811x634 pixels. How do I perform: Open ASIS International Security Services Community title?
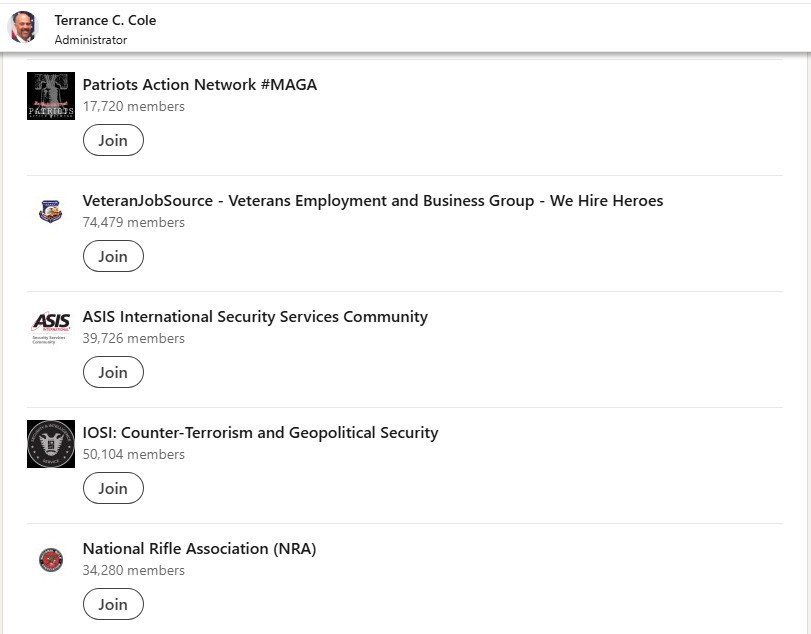[256, 316]
